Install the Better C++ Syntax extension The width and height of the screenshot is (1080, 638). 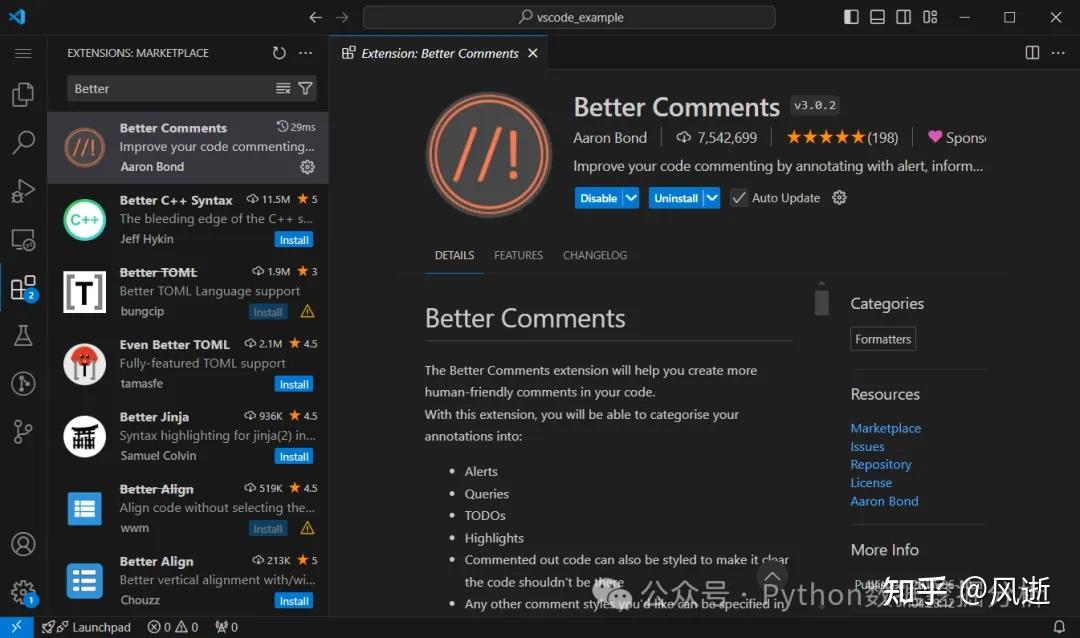(294, 240)
